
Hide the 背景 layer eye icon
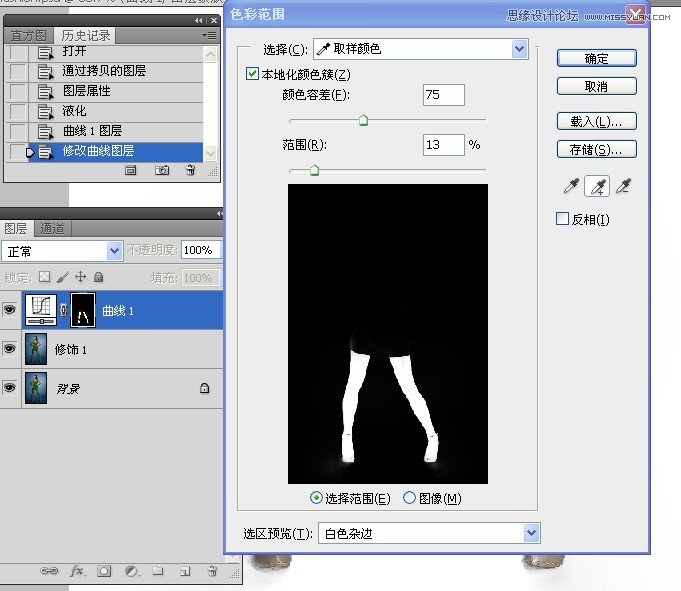click(10, 388)
